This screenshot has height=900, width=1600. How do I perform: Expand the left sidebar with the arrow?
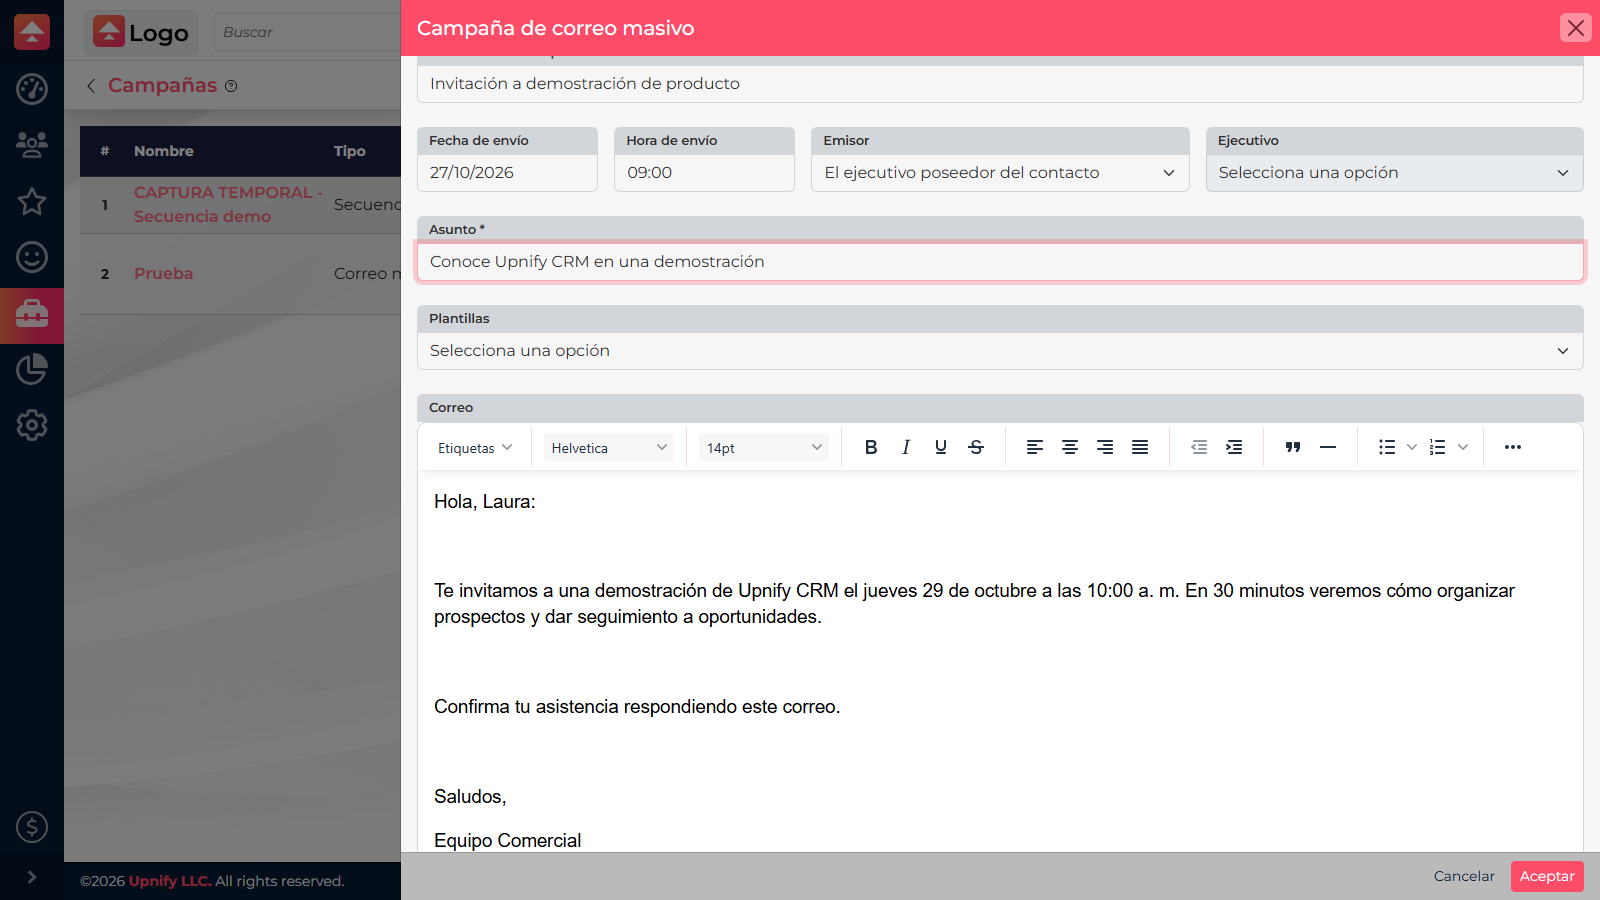click(32, 877)
